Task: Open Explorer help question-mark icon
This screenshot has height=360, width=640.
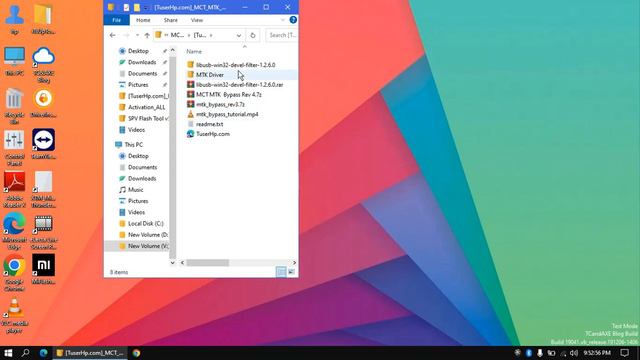Action: pyautogui.click(x=293, y=20)
